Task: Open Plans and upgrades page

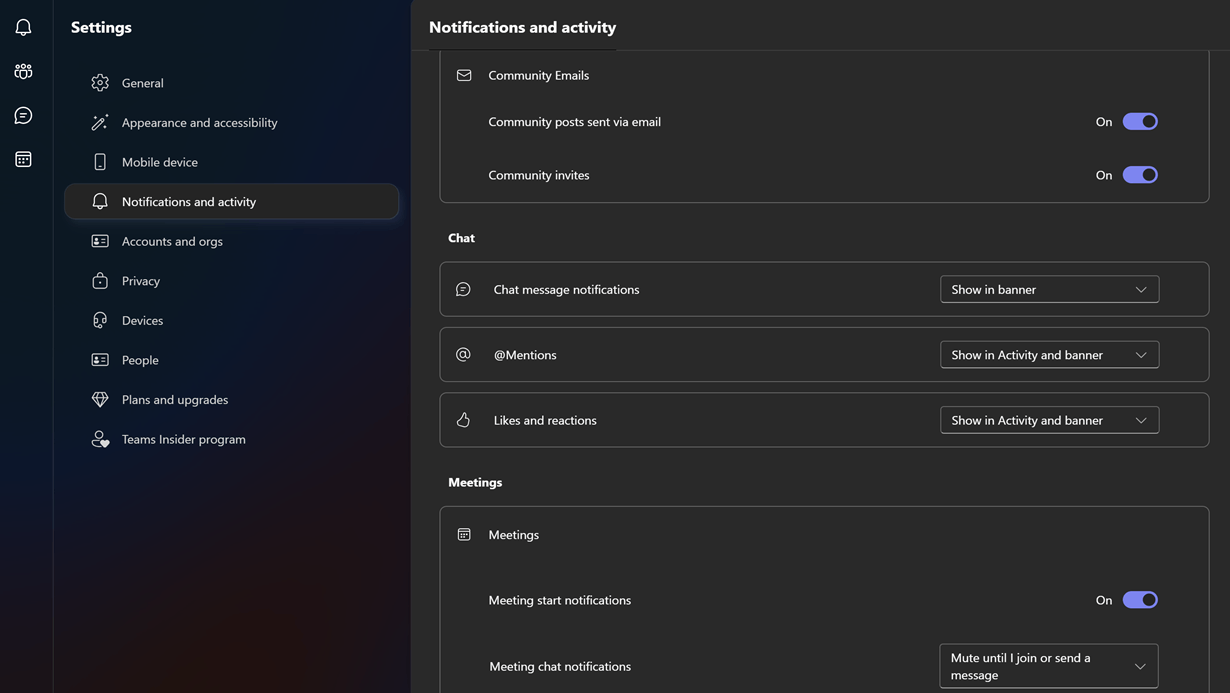Action: [x=231, y=399]
